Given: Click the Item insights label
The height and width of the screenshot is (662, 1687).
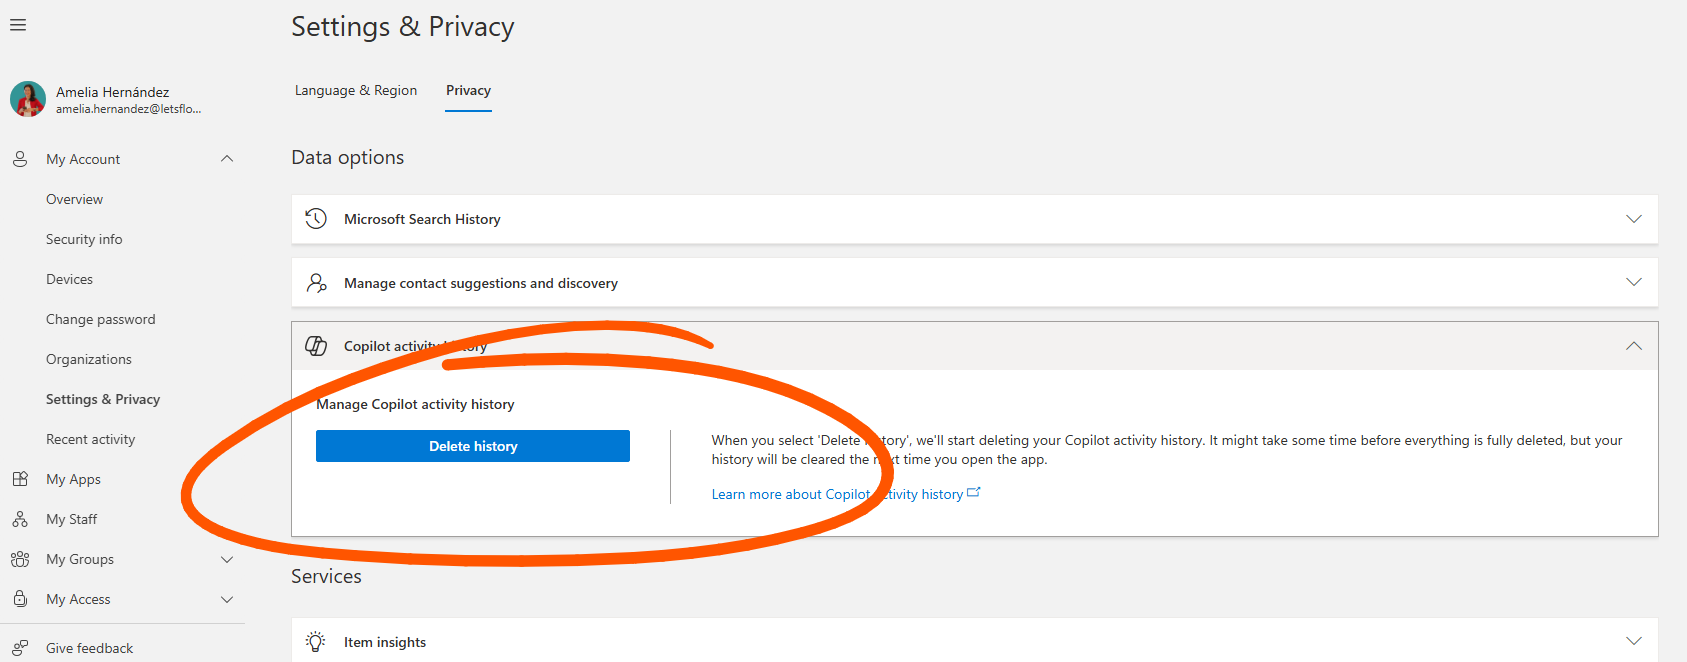Looking at the screenshot, I should (x=385, y=642).
